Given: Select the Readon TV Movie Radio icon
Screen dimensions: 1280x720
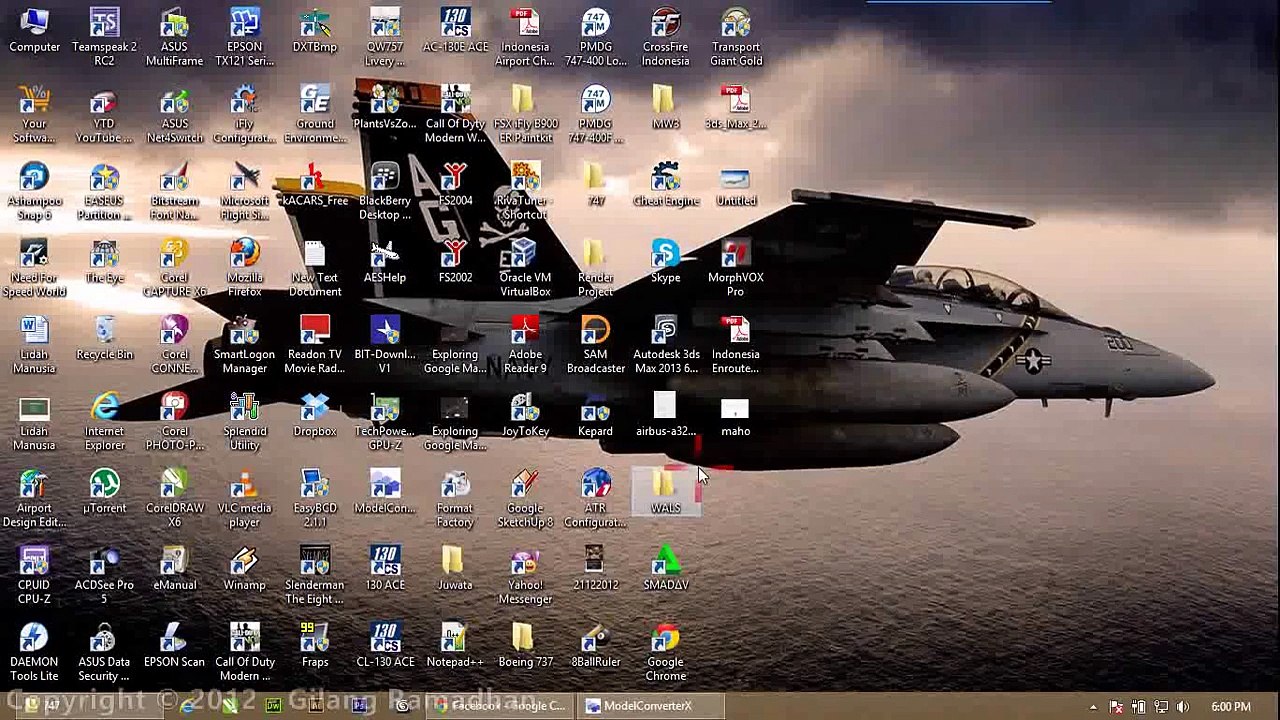Looking at the screenshot, I should pyautogui.click(x=314, y=346).
